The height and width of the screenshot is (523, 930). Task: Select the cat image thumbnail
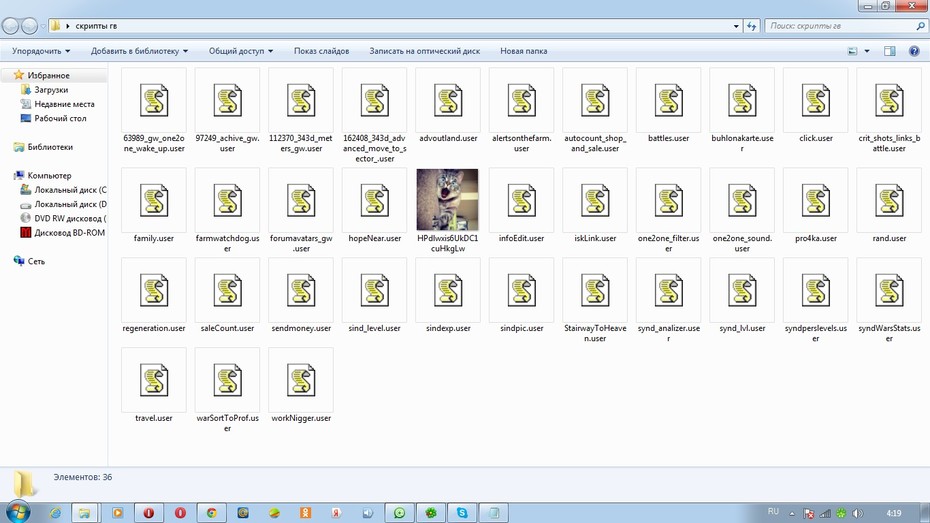click(x=448, y=200)
